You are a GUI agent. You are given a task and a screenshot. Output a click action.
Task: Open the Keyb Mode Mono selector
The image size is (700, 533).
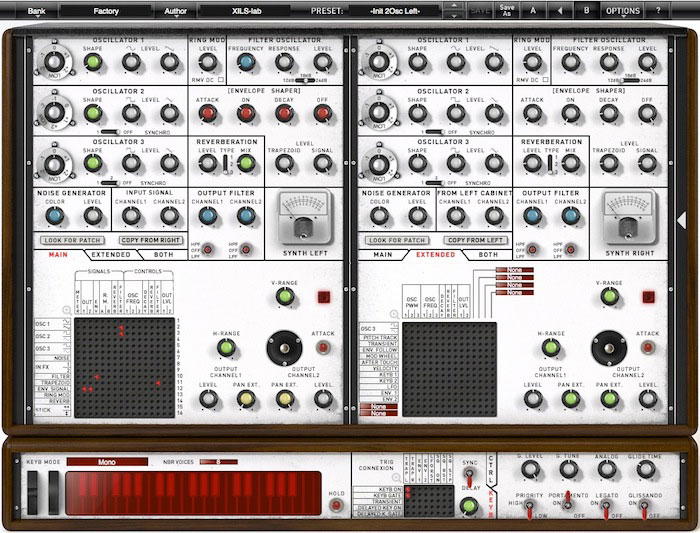point(107,462)
